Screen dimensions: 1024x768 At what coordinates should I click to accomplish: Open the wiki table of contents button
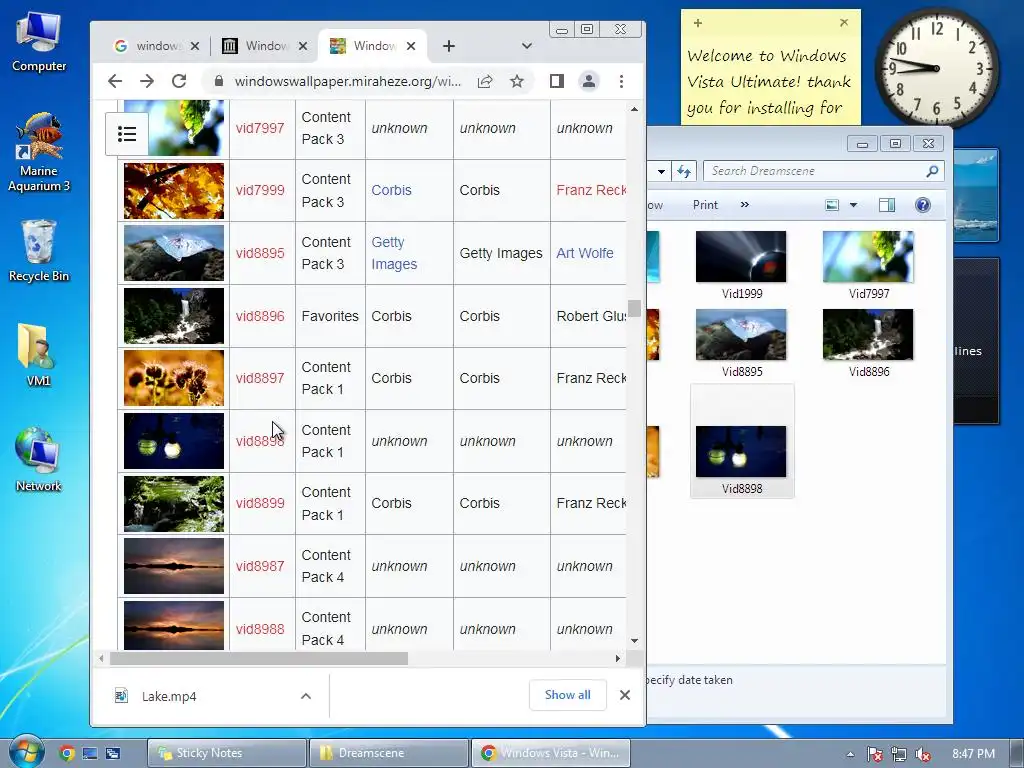[x=127, y=134]
